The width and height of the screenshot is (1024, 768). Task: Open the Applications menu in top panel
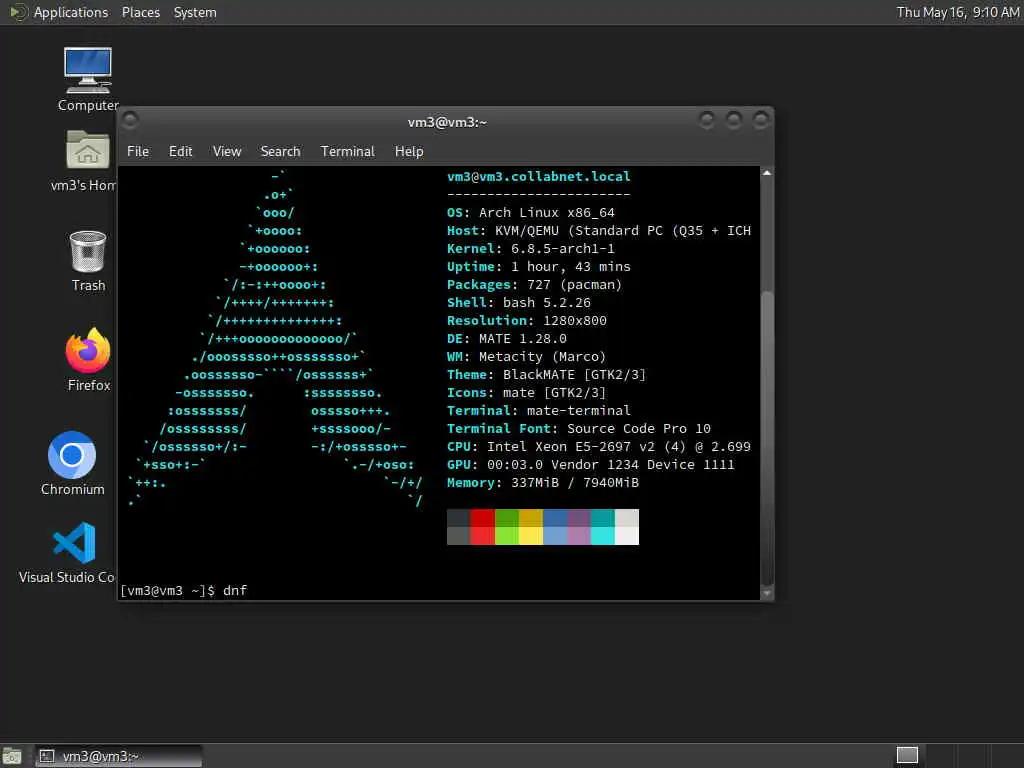[71, 12]
